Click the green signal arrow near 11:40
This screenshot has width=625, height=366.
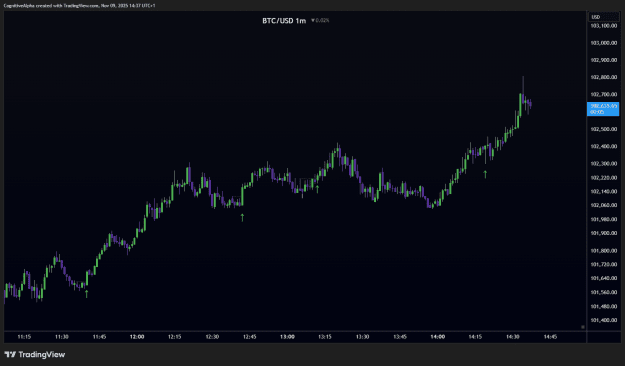tap(86, 294)
